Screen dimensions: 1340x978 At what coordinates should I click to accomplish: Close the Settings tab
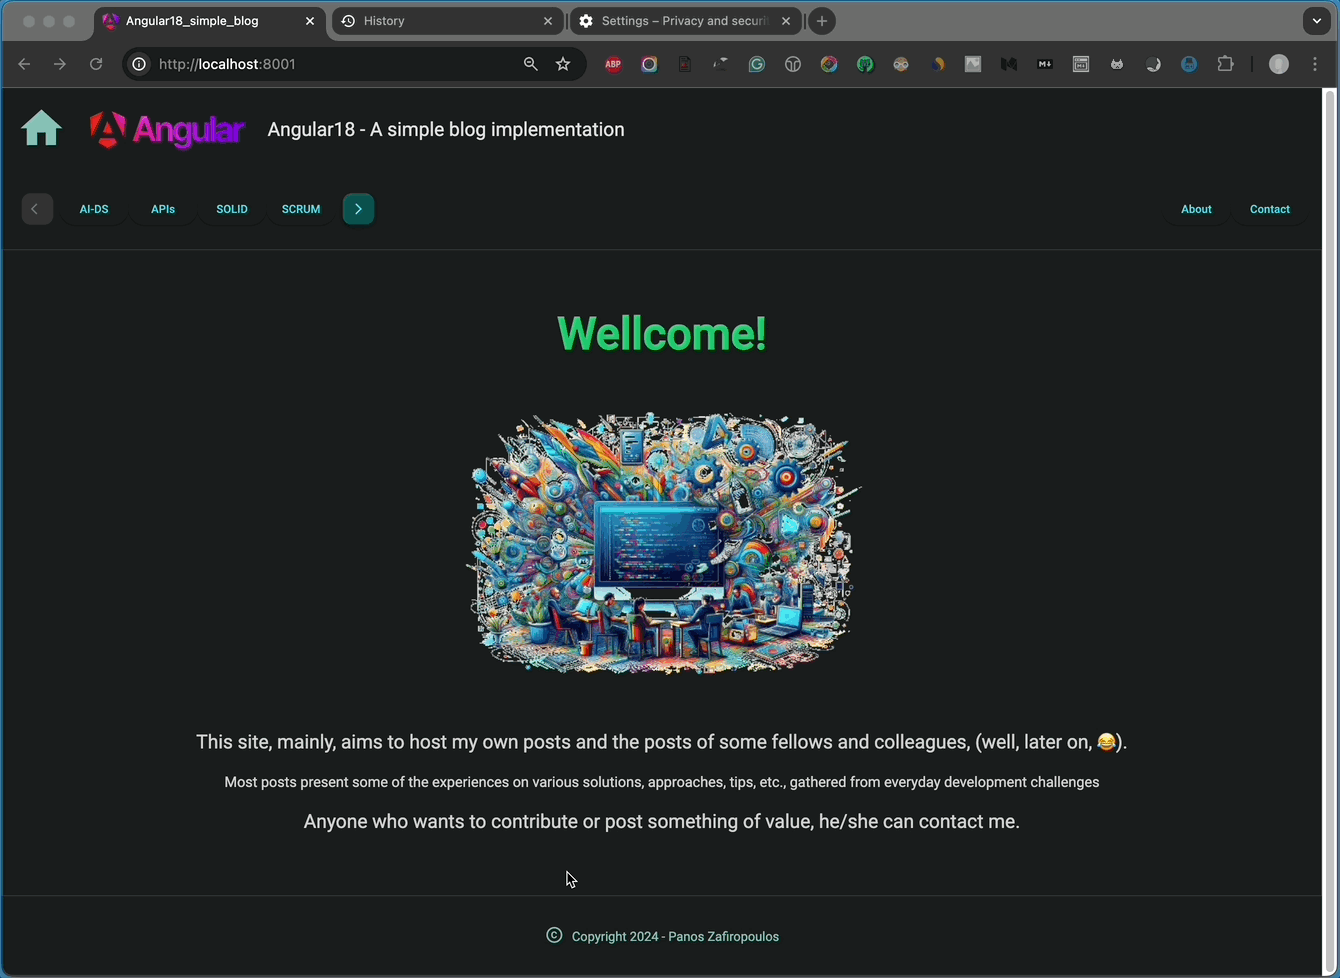tap(786, 21)
